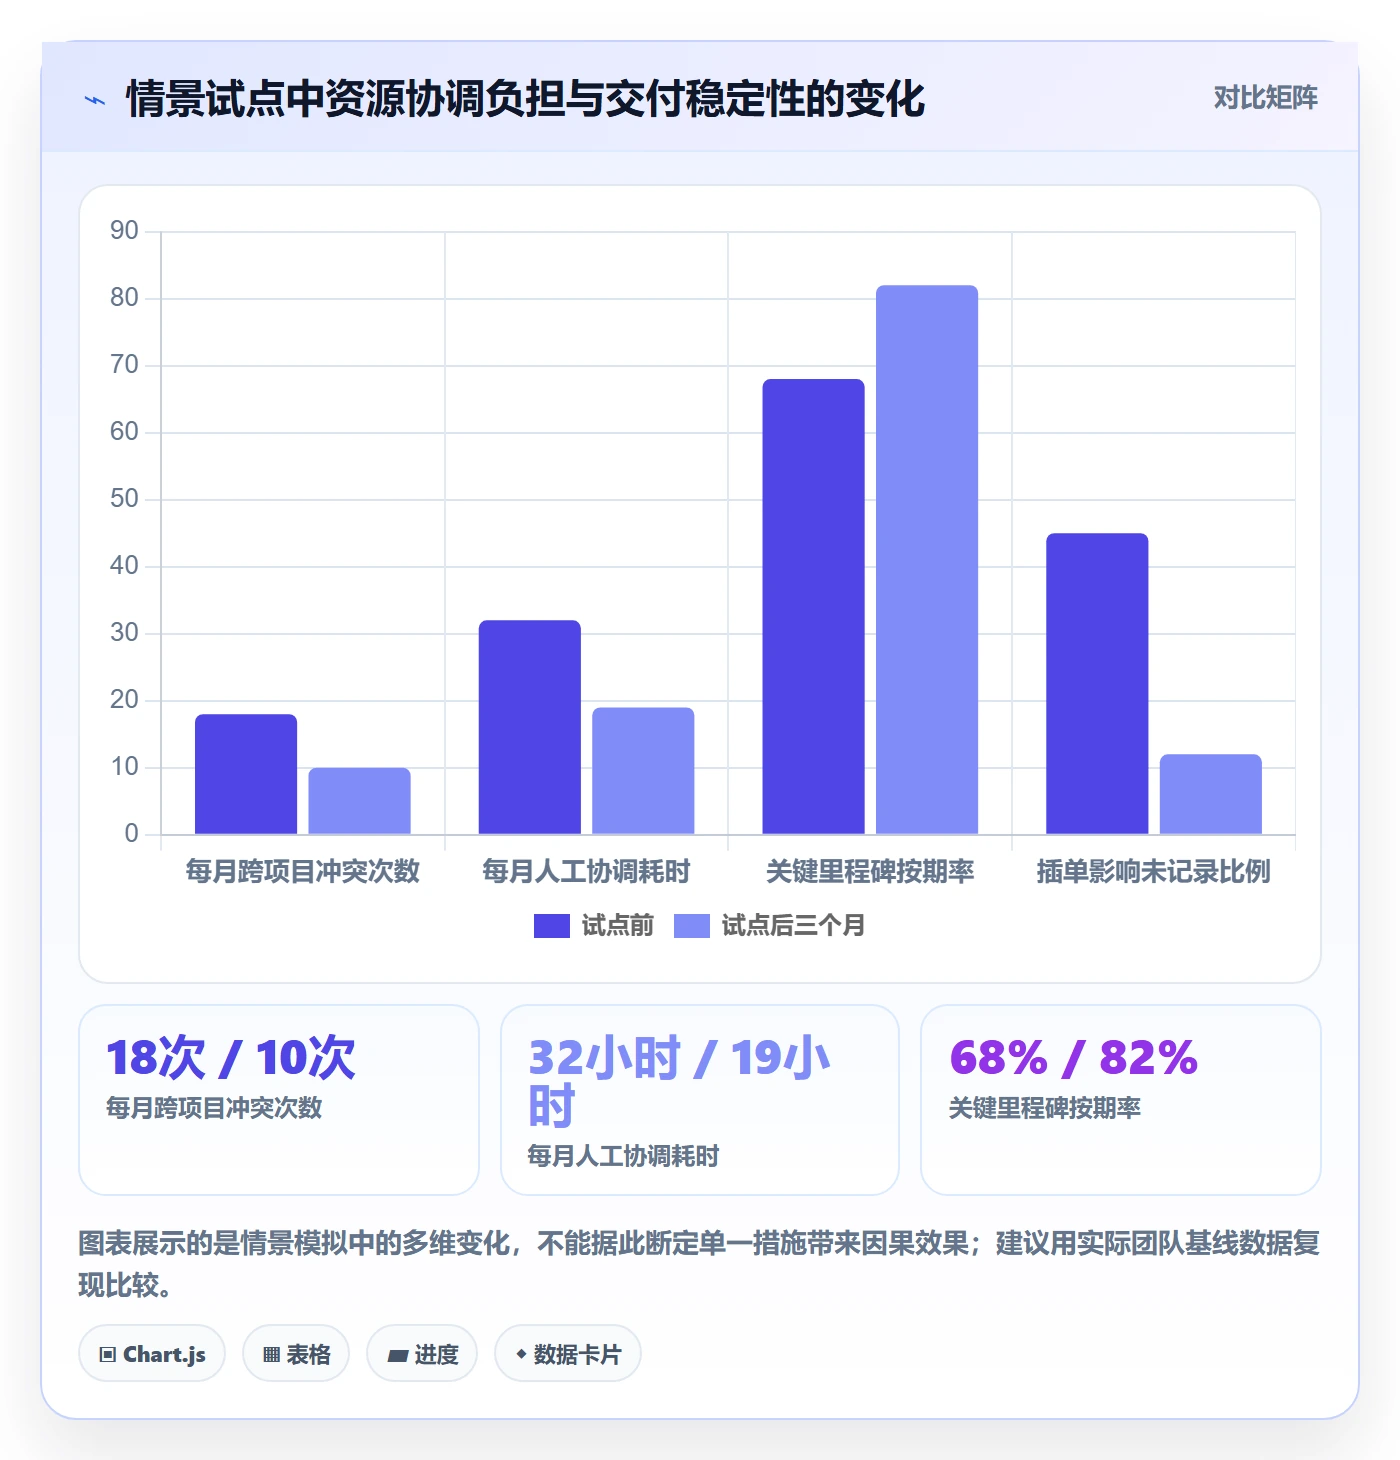The image size is (1400, 1460).
Task: Click the grid icon in 表格 chip
Action: tap(271, 1355)
